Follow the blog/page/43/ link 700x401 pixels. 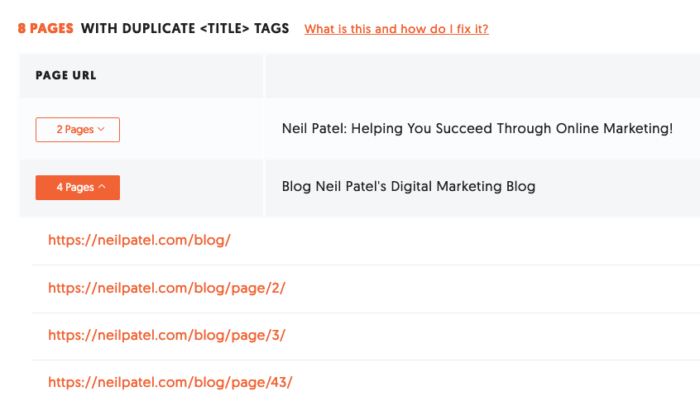pyautogui.click(x=170, y=383)
